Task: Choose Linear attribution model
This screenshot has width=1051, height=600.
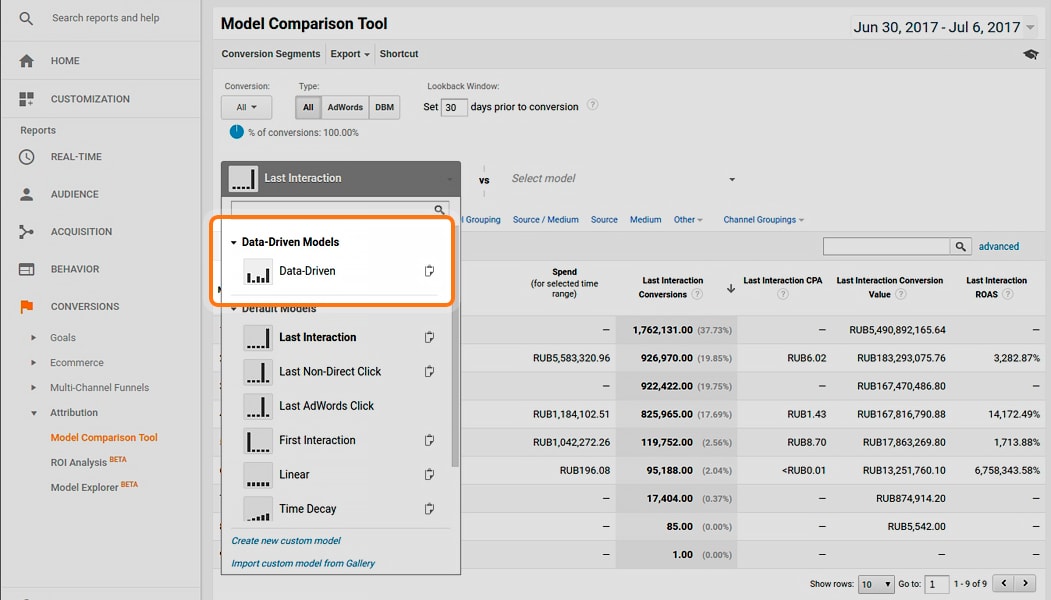Action: pyautogui.click(x=294, y=475)
